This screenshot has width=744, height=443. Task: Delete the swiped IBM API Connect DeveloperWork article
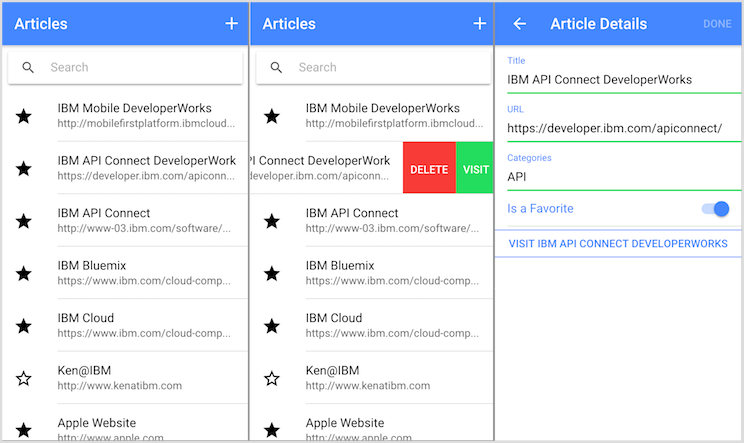tap(429, 168)
